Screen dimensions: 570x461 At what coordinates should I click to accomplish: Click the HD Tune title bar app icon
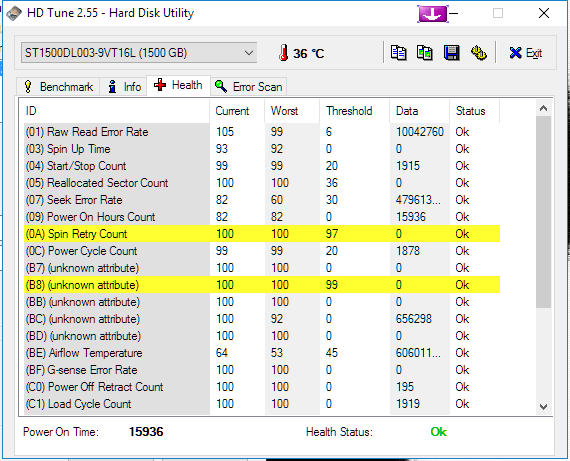tap(14, 14)
